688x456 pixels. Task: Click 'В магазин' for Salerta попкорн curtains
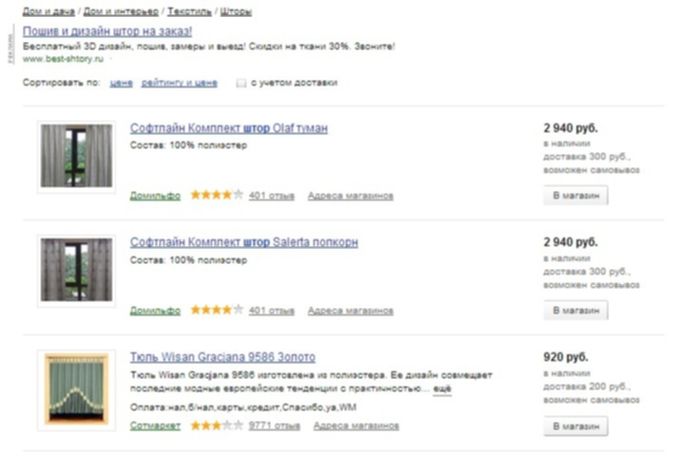[x=576, y=310]
